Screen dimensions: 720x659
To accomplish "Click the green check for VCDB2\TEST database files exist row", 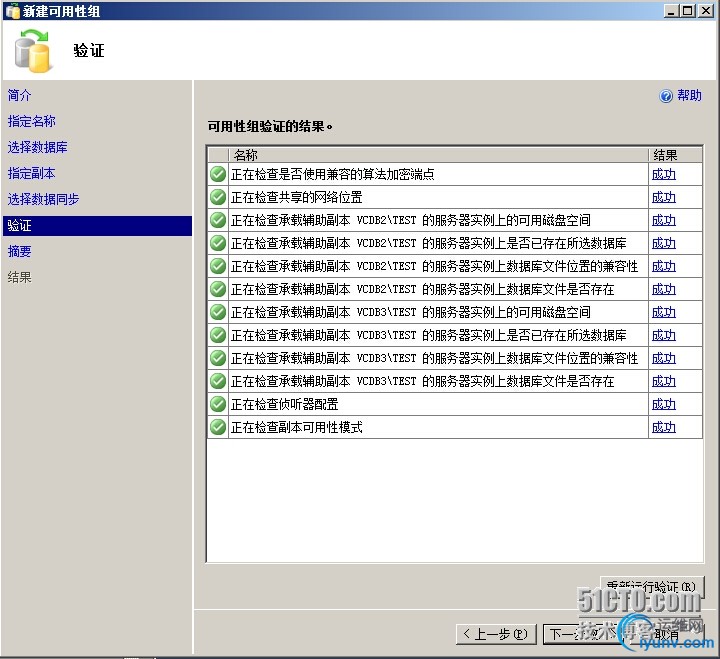I will pyautogui.click(x=218, y=289).
